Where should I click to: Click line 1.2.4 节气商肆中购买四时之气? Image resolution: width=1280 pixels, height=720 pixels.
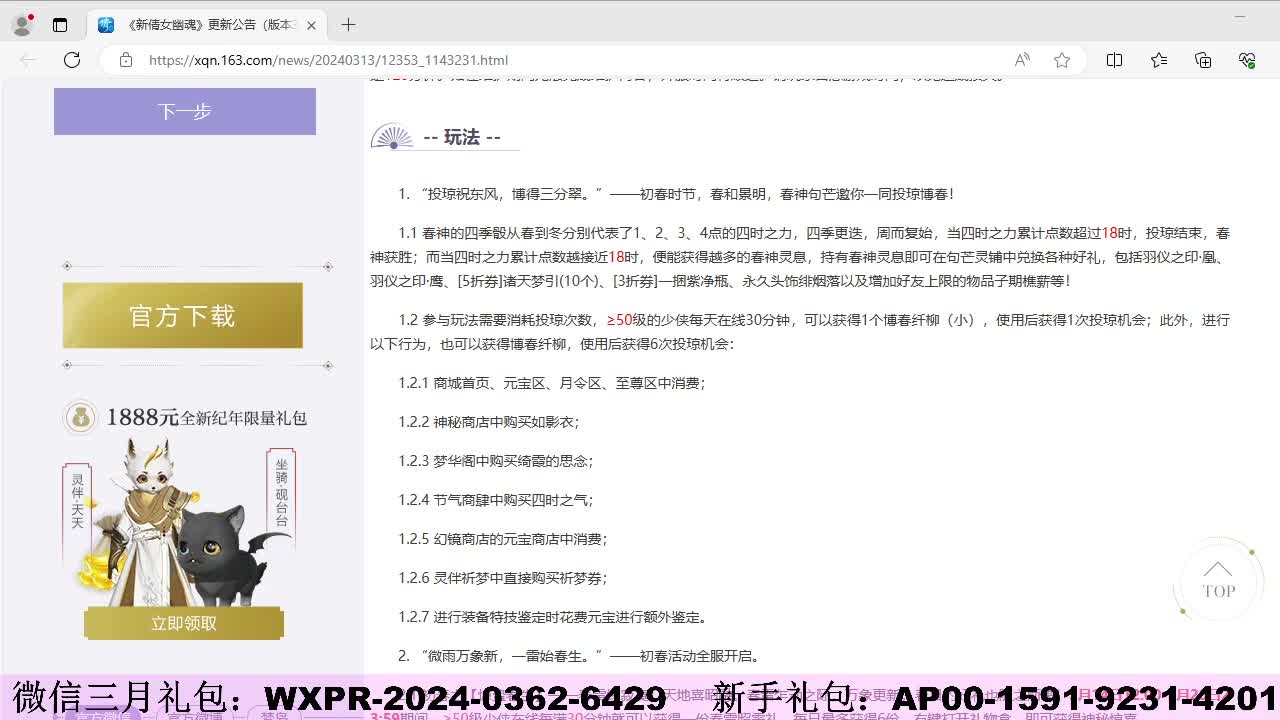[496, 500]
